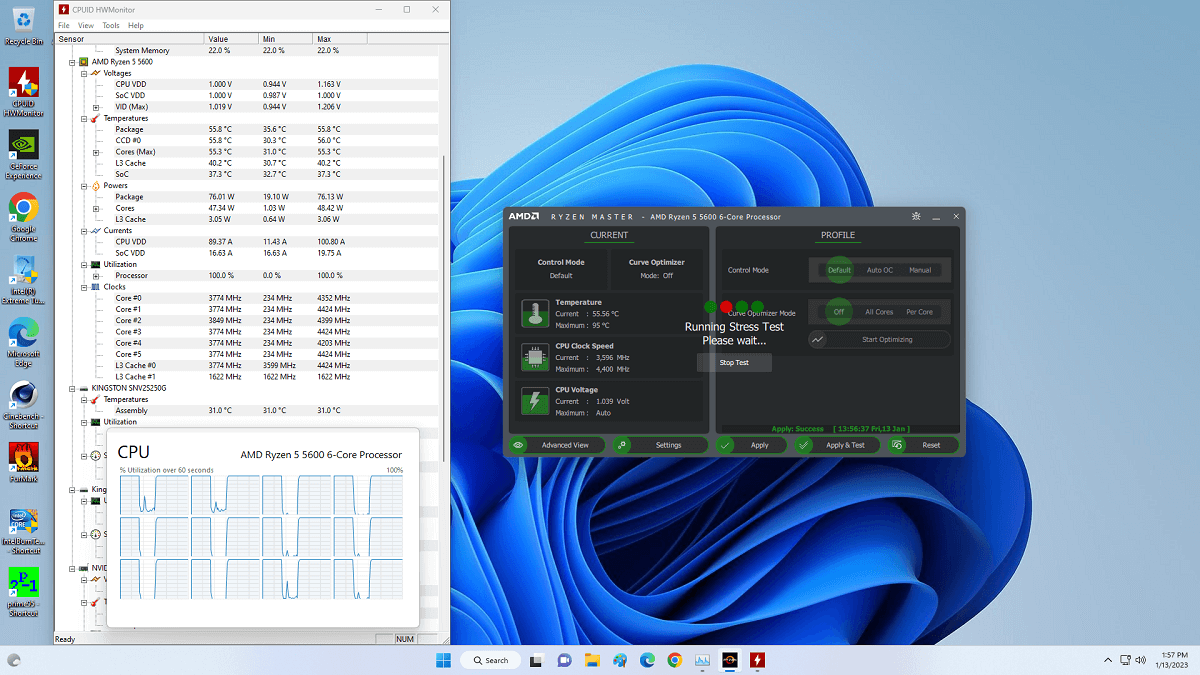Click Start Optimizing button
This screenshot has width=1200, height=675.
point(880,339)
